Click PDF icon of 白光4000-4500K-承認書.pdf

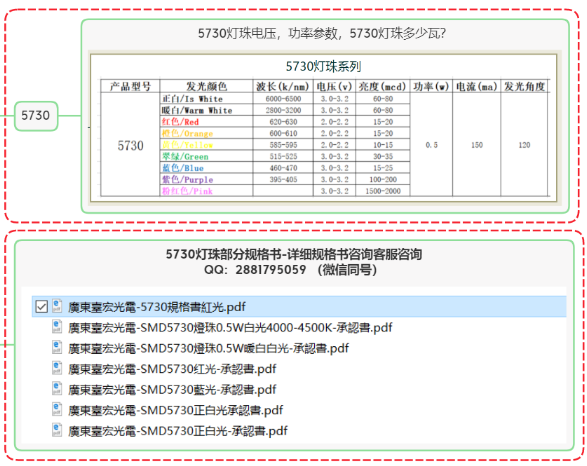click(x=57, y=326)
